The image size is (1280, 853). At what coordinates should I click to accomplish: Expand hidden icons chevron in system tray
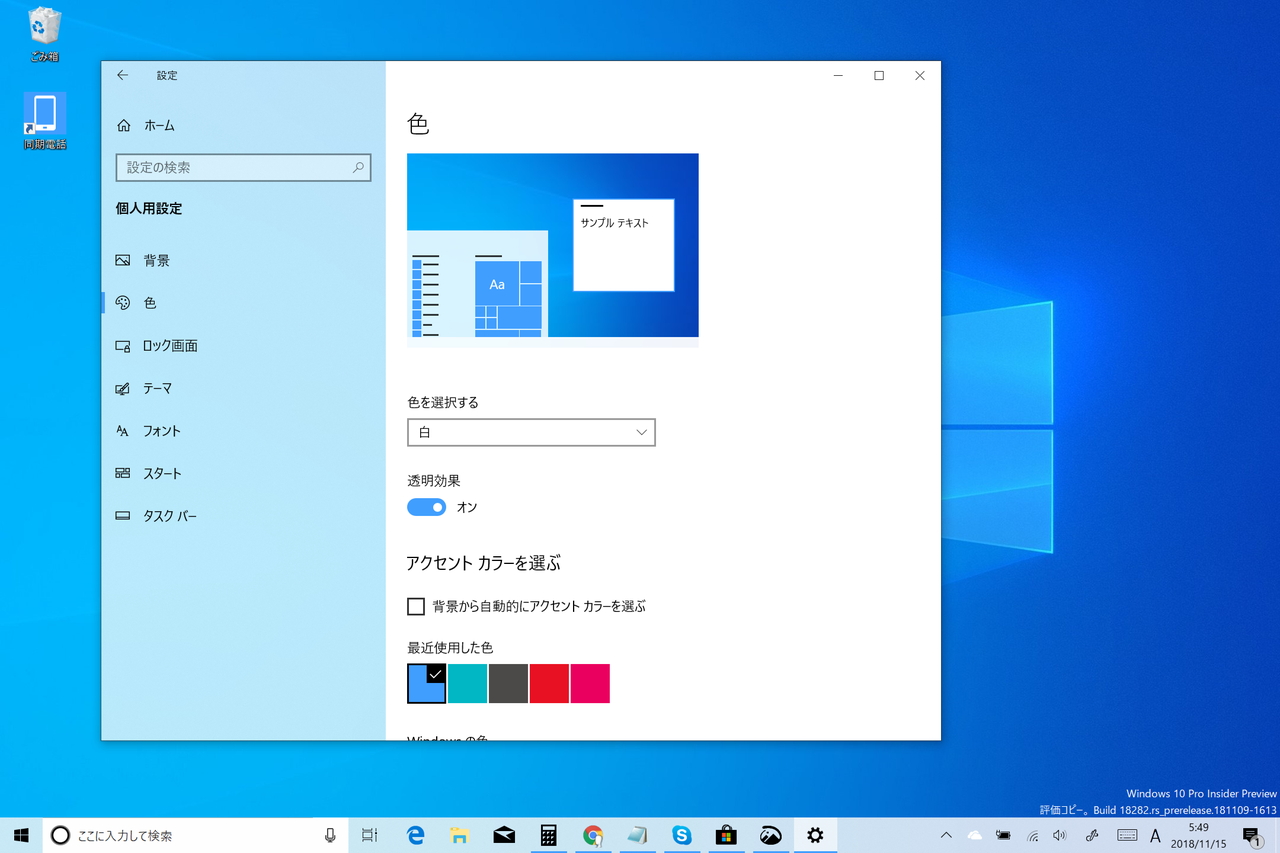click(945, 835)
